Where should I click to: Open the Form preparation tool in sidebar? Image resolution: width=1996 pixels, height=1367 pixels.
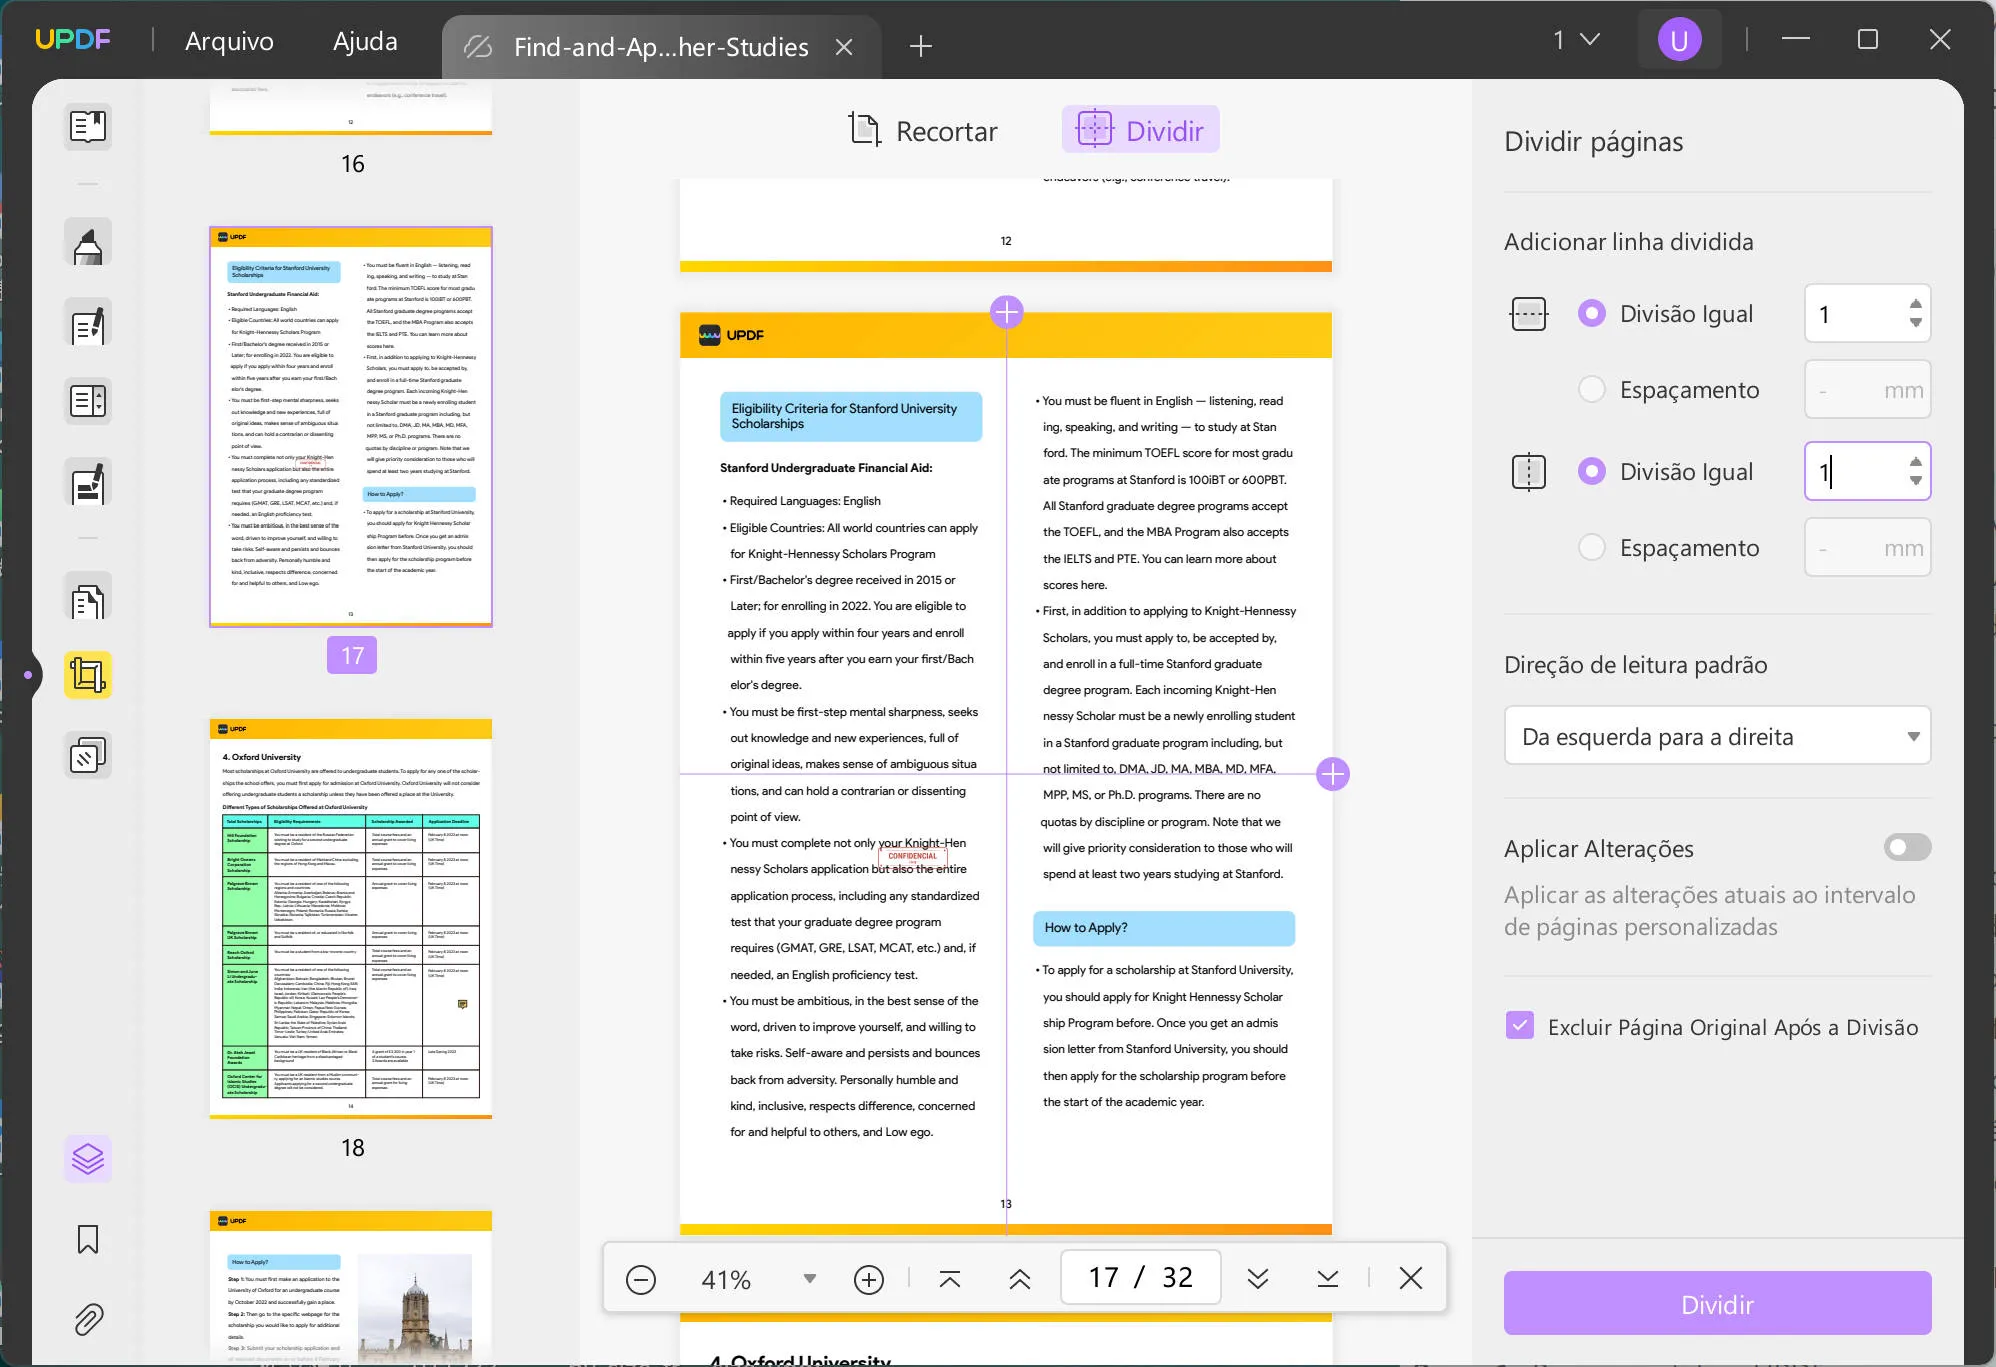[x=88, y=401]
